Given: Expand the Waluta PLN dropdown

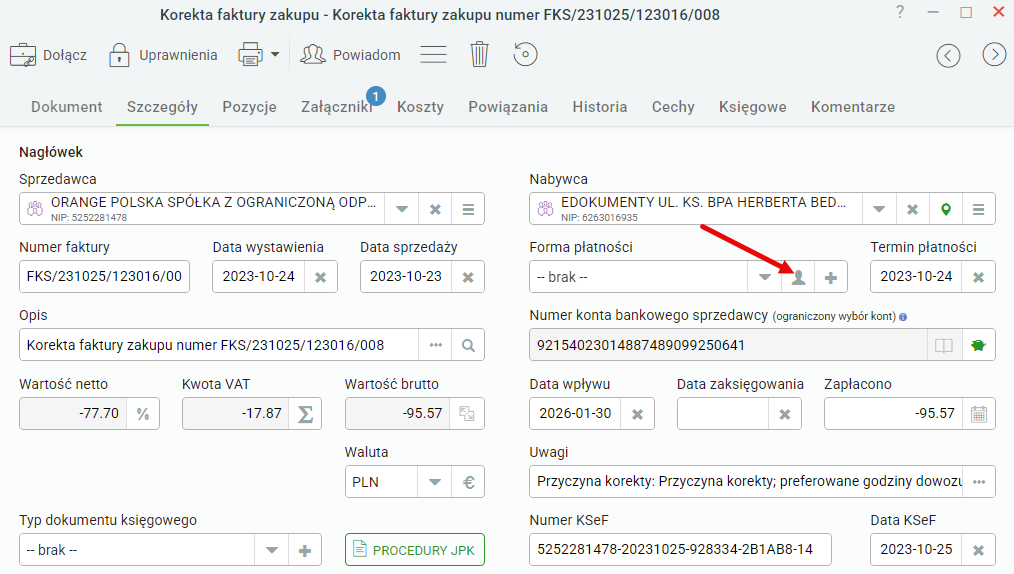Looking at the screenshot, I should (435, 482).
